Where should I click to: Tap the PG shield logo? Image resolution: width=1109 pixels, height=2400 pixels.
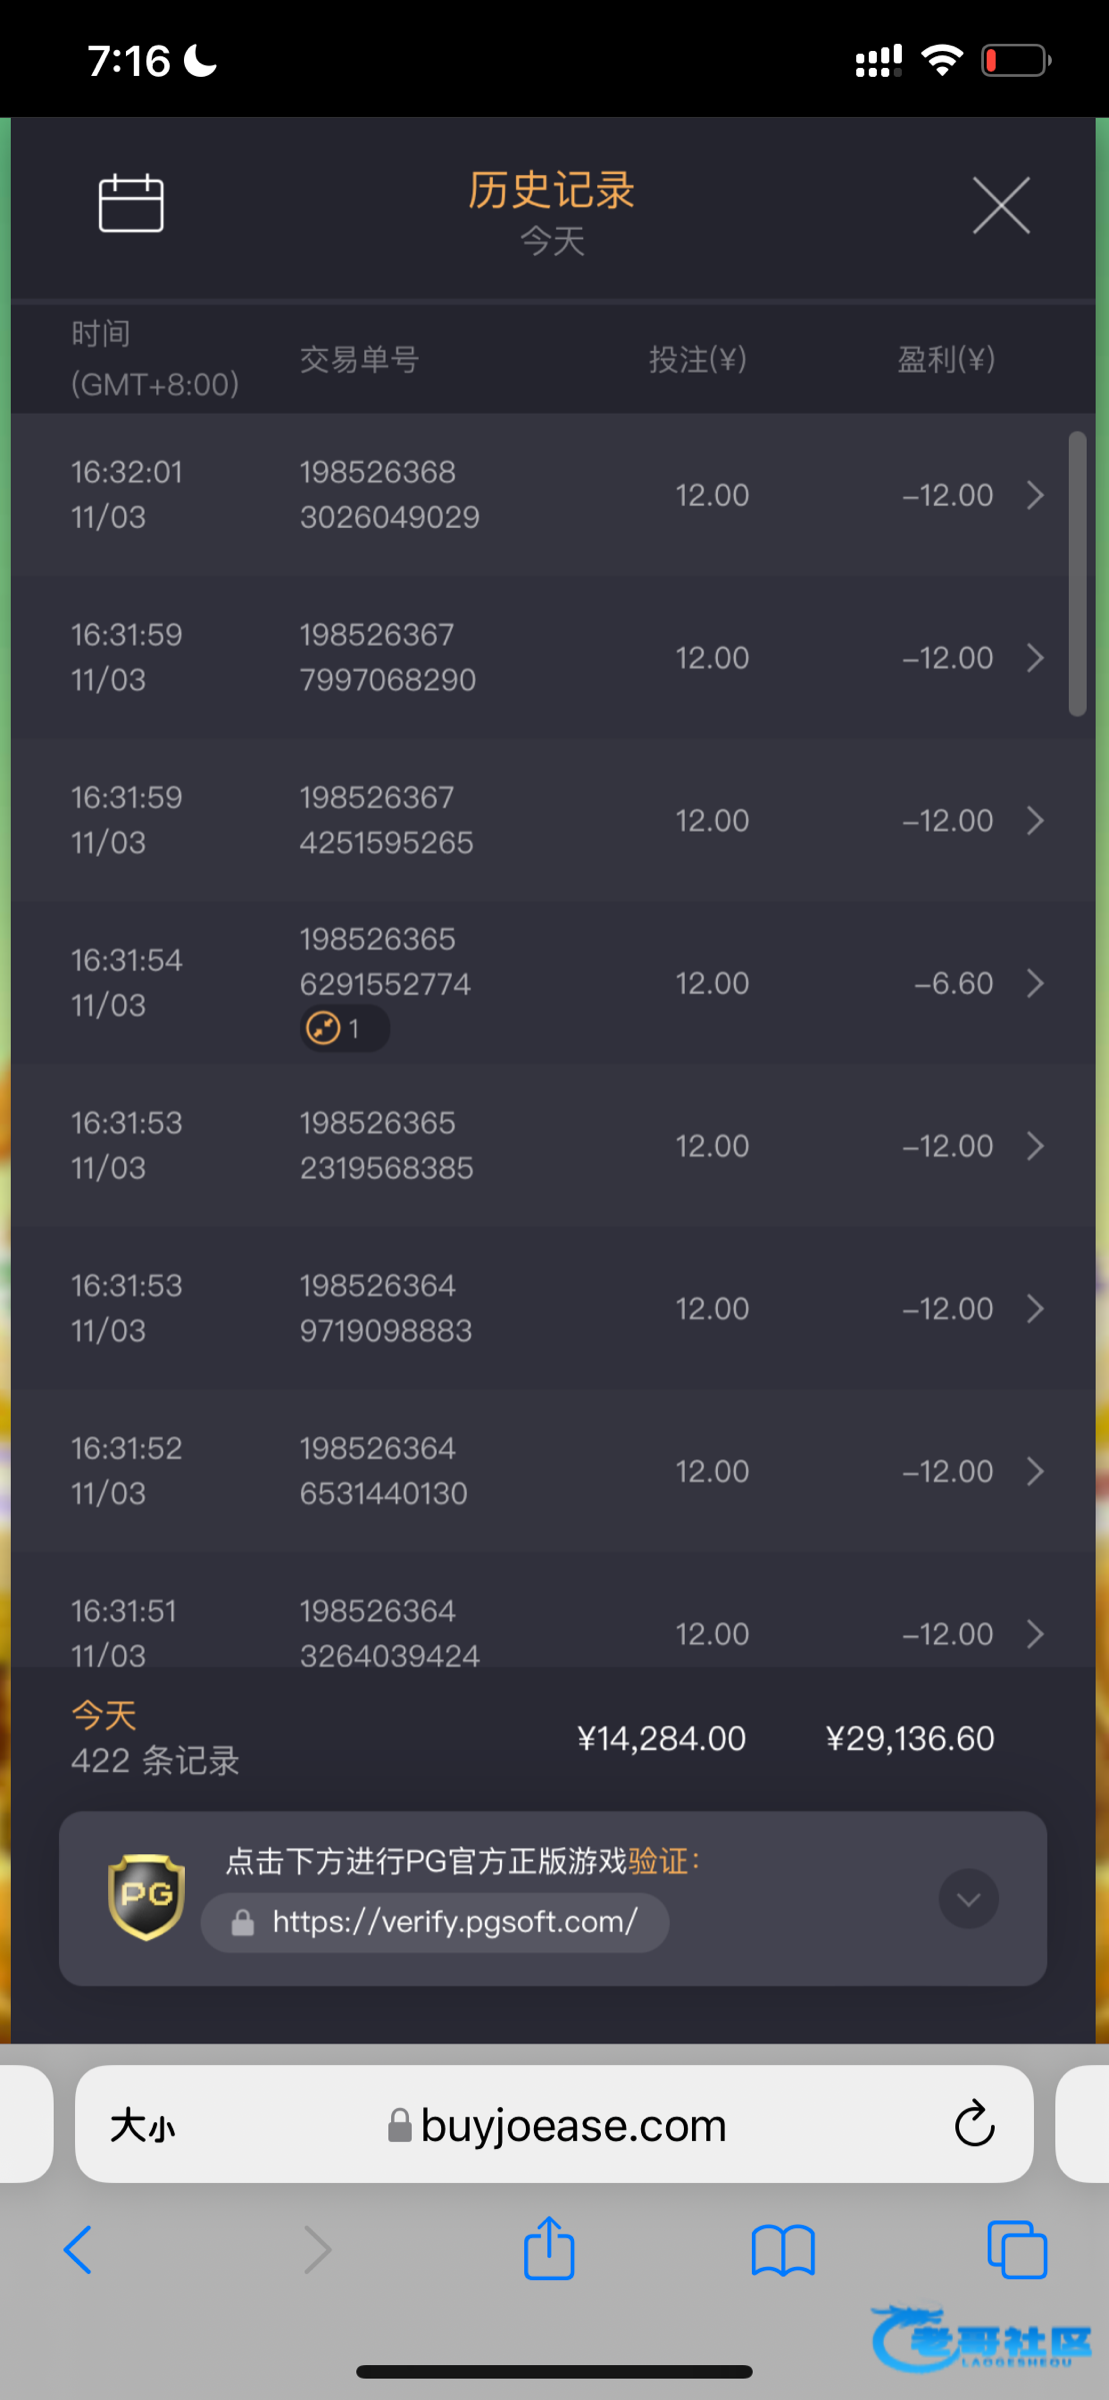146,1897
